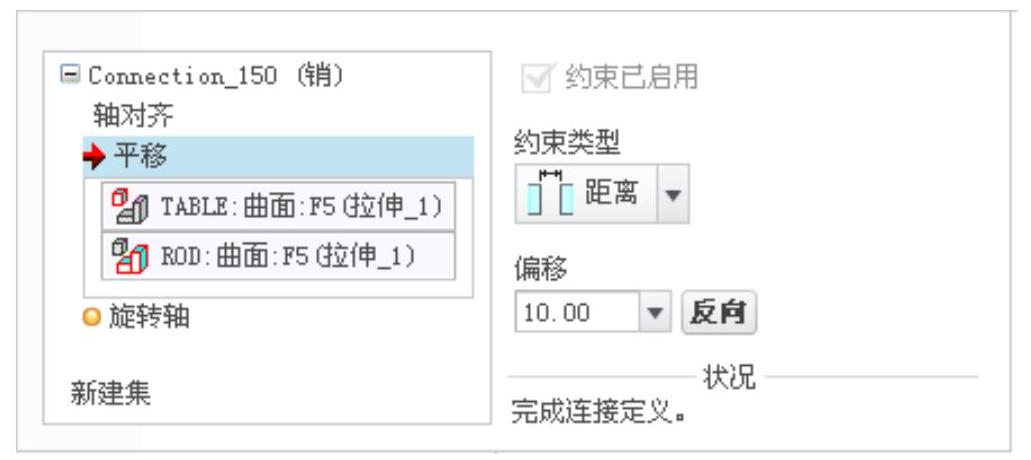Click the TABLE reference component icon
This screenshot has height=460, width=1031.
point(130,207)
